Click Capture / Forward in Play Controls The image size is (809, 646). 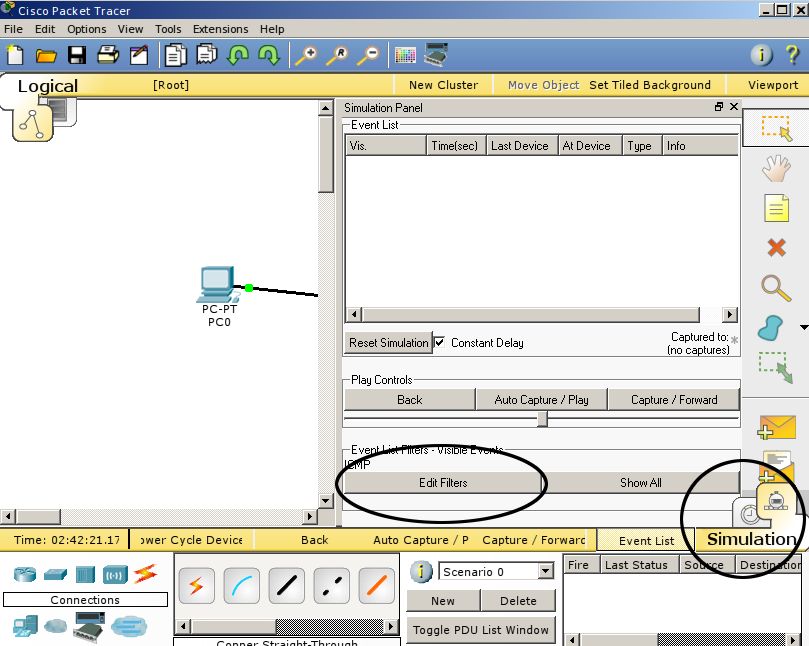tap(674, 400)
